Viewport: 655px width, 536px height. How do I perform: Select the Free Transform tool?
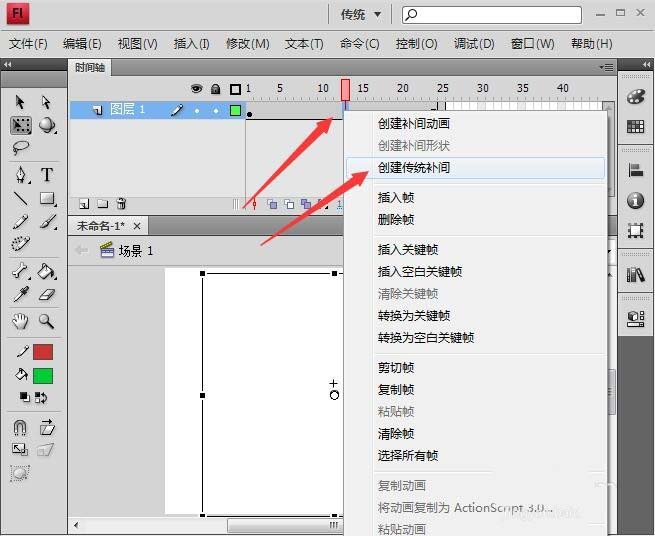click(x=20, y=125)
